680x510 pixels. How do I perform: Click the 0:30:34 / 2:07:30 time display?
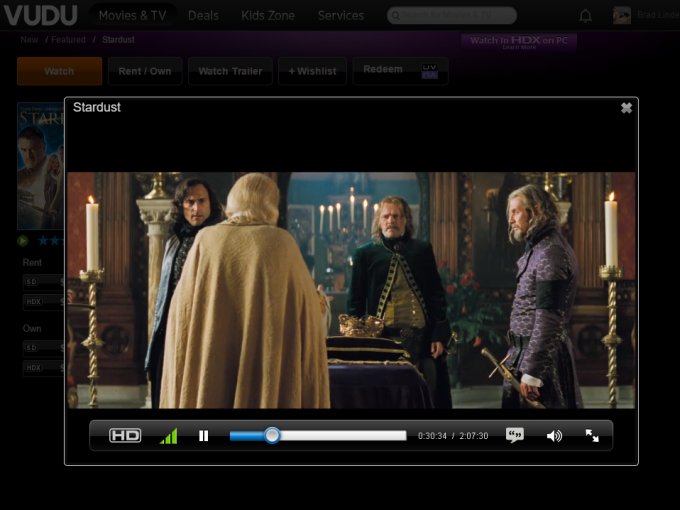(453, 435)
